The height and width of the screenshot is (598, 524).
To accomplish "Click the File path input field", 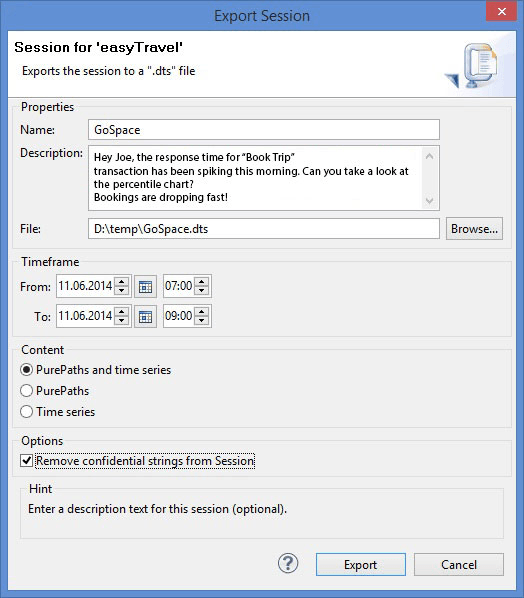I will [x=264, y=229].
